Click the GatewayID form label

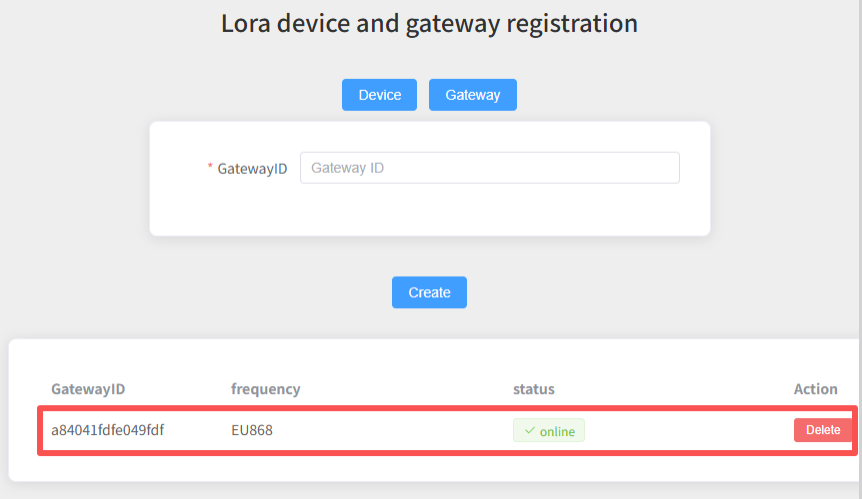(252, 169)
